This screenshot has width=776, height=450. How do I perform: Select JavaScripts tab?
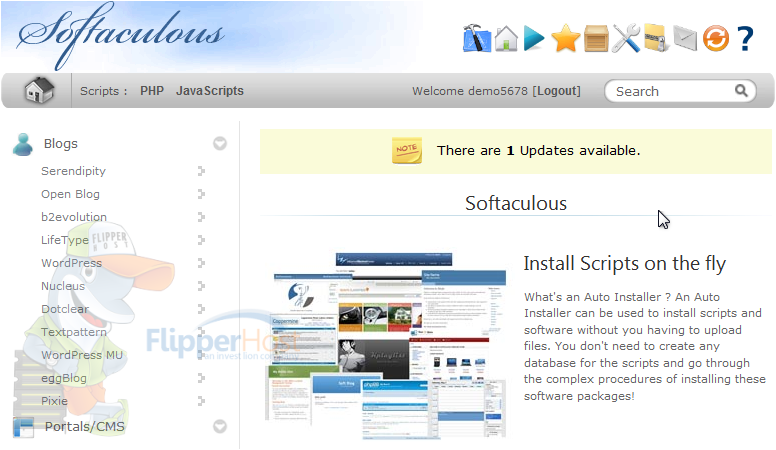[210, 91]
